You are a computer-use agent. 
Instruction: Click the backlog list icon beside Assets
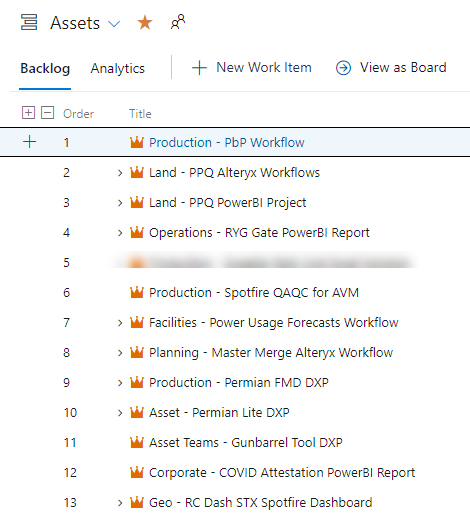pos(29,22)
